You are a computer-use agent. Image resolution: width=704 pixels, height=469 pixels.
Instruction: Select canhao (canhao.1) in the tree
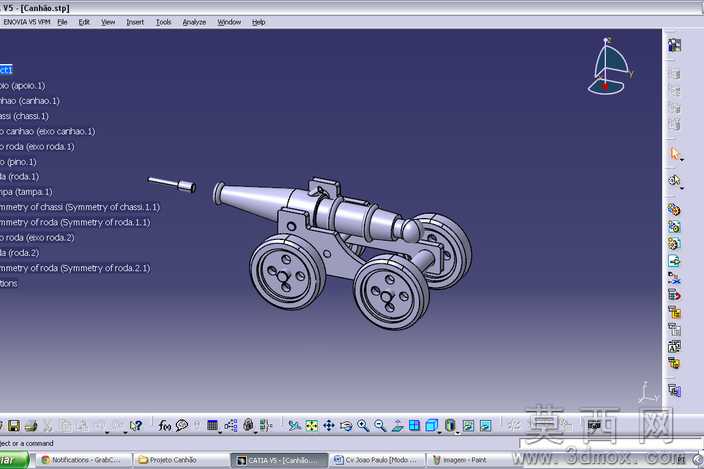(x=30, y=101)
